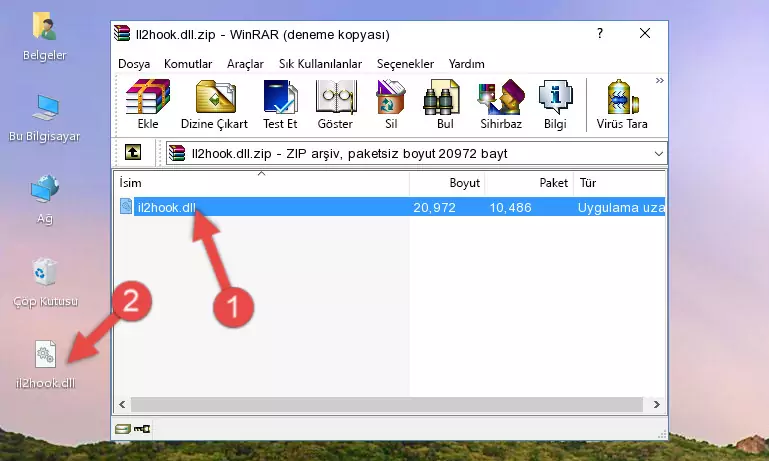The width and height of the screenshot is (769, 461).
Task: Click the key password icon in status bar
Action: click(x=142, y=429)
